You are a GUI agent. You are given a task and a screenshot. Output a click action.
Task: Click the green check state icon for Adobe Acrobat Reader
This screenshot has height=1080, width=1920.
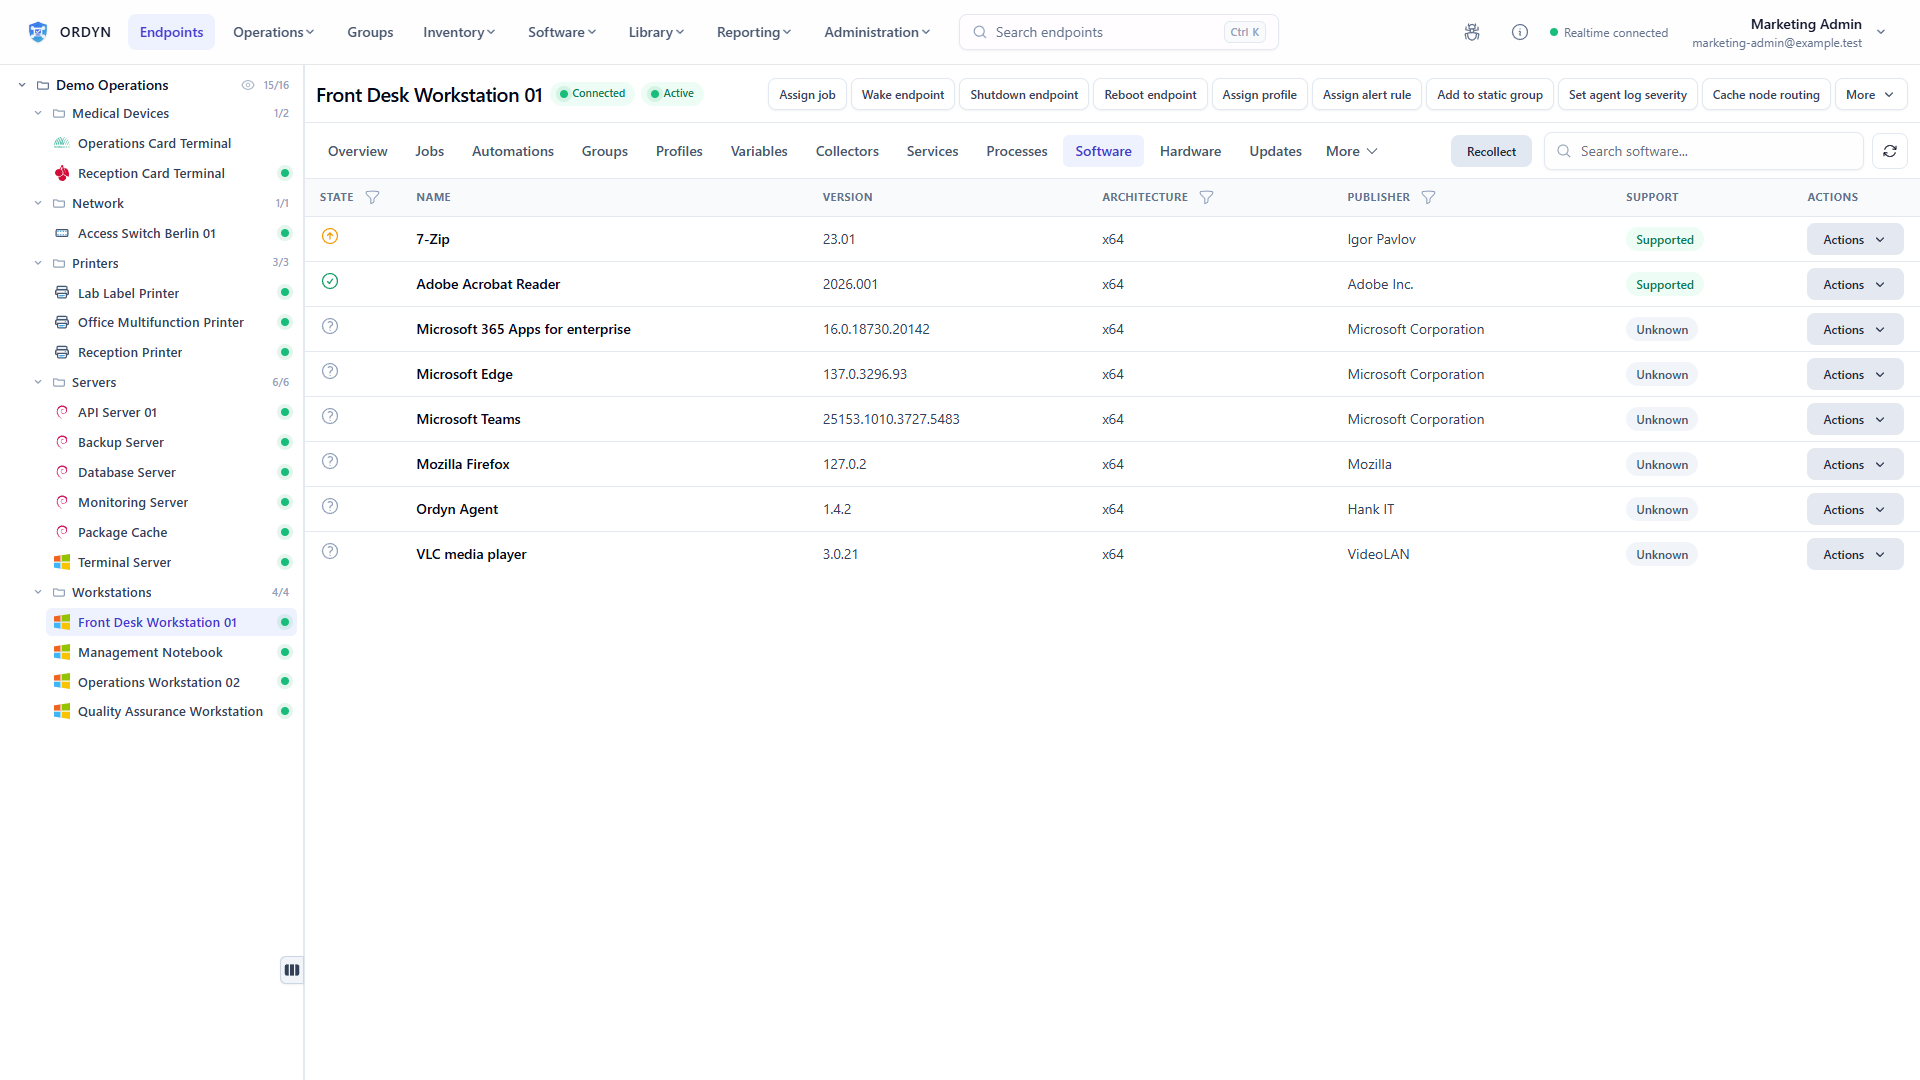click(x=330, y=282)
